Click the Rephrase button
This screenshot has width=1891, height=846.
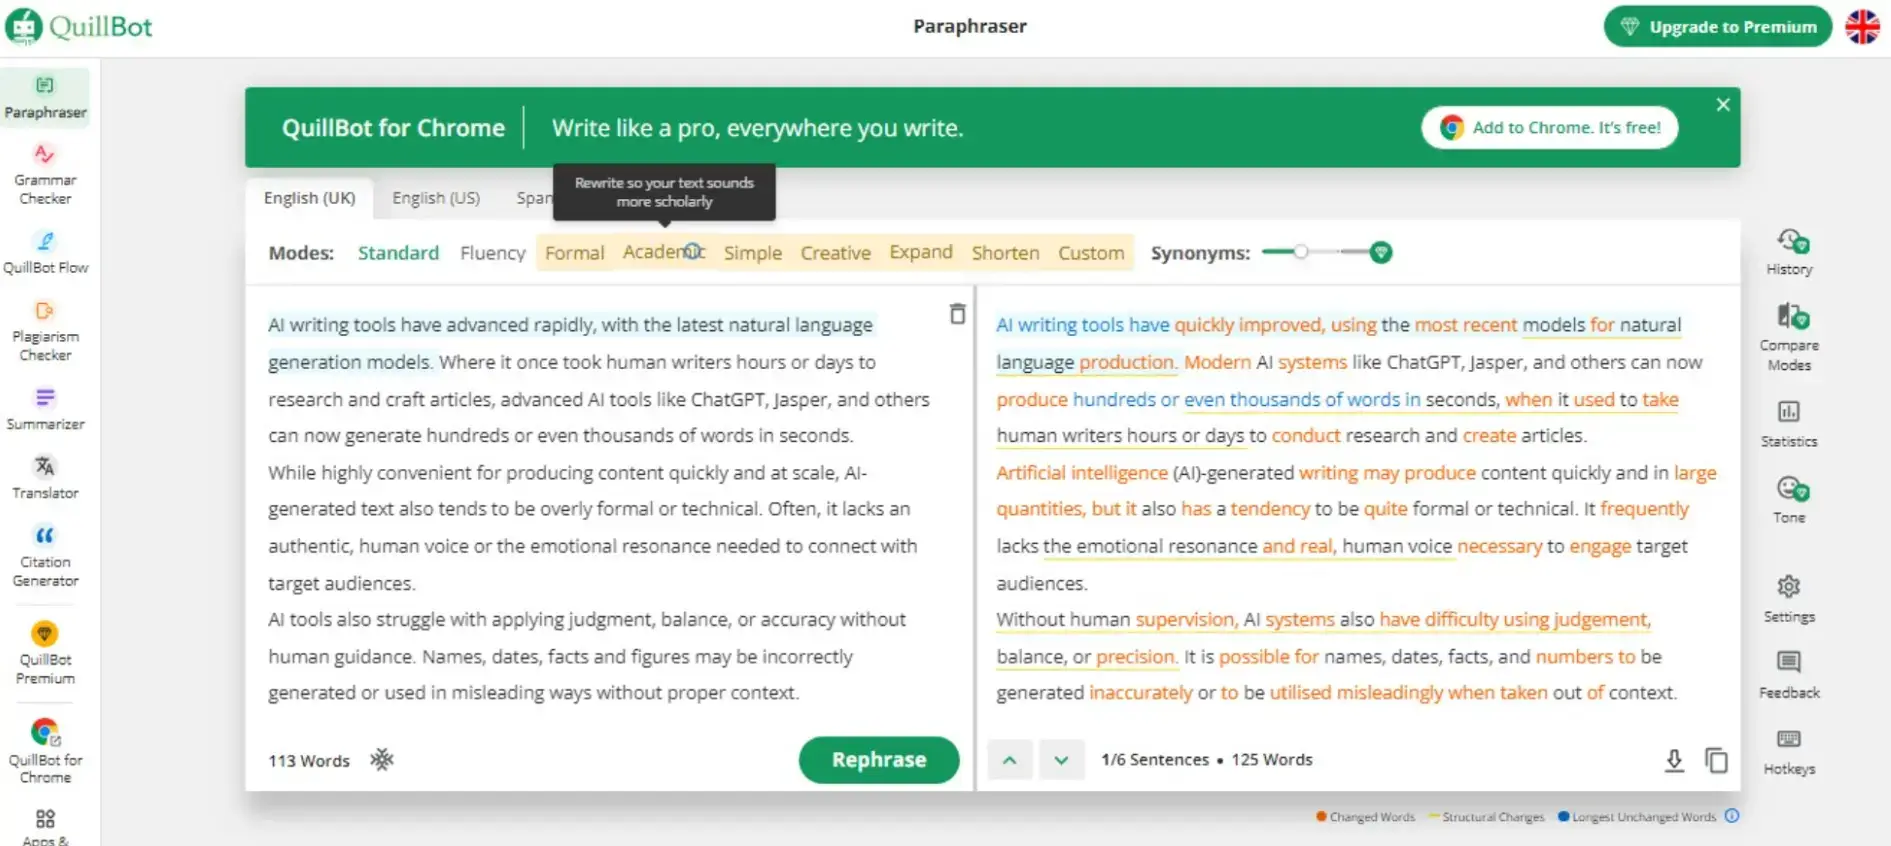click(878, 760)
